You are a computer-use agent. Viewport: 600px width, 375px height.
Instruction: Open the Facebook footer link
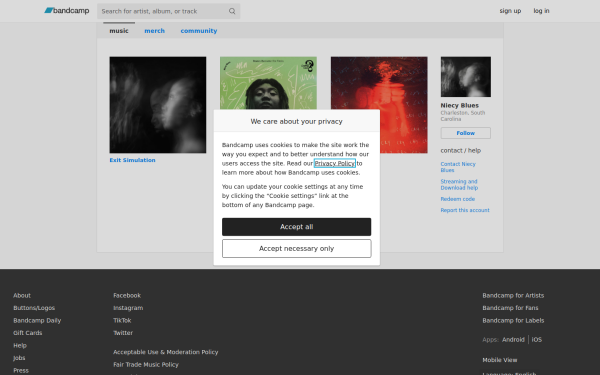click(x=127, y=295)
